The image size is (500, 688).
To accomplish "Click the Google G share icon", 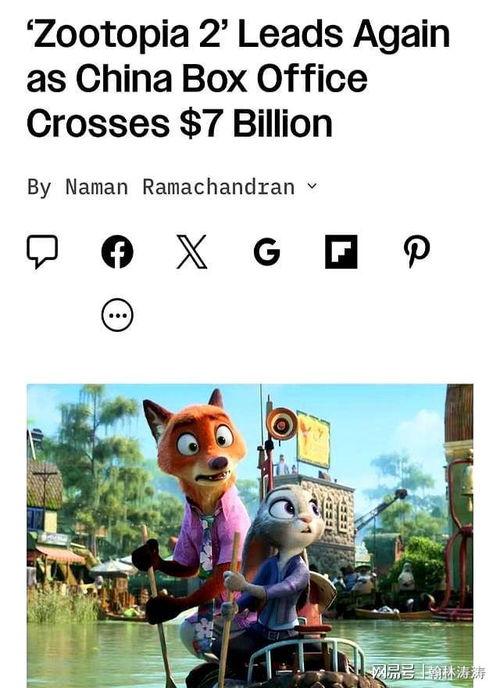I will tap(267, 252).
